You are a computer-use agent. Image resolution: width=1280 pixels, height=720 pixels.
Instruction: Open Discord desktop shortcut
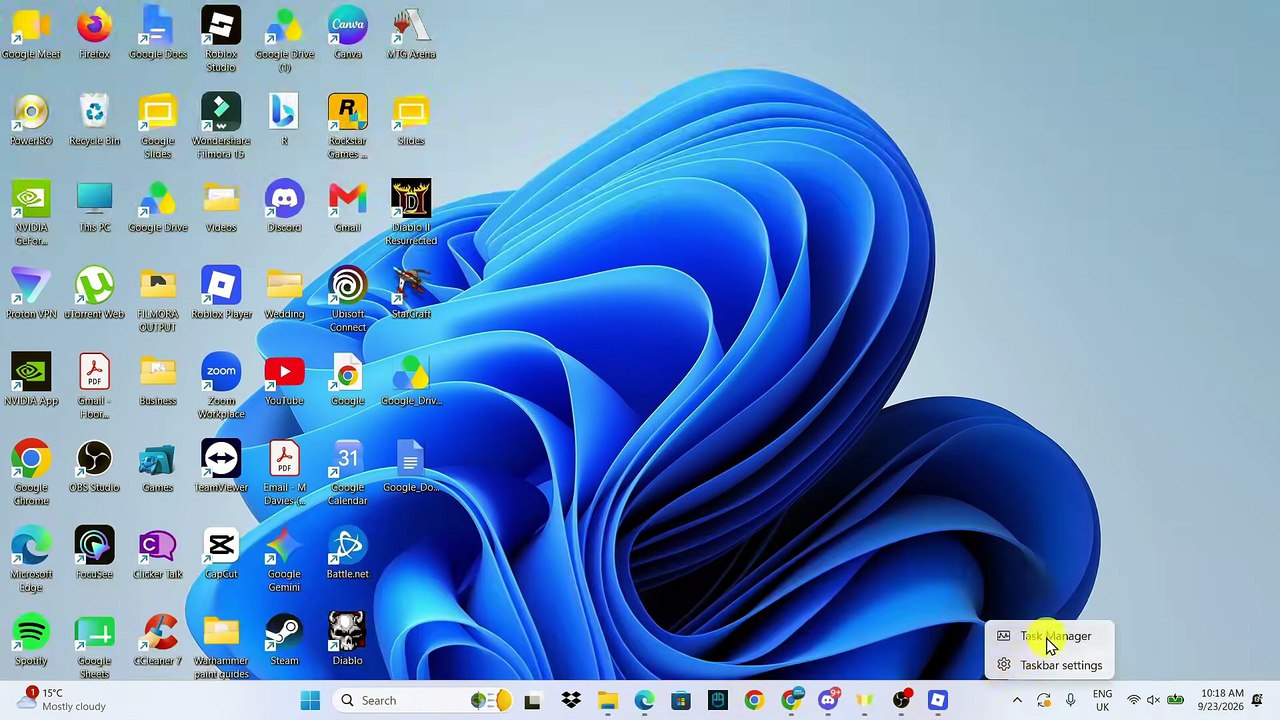[284, 207]
